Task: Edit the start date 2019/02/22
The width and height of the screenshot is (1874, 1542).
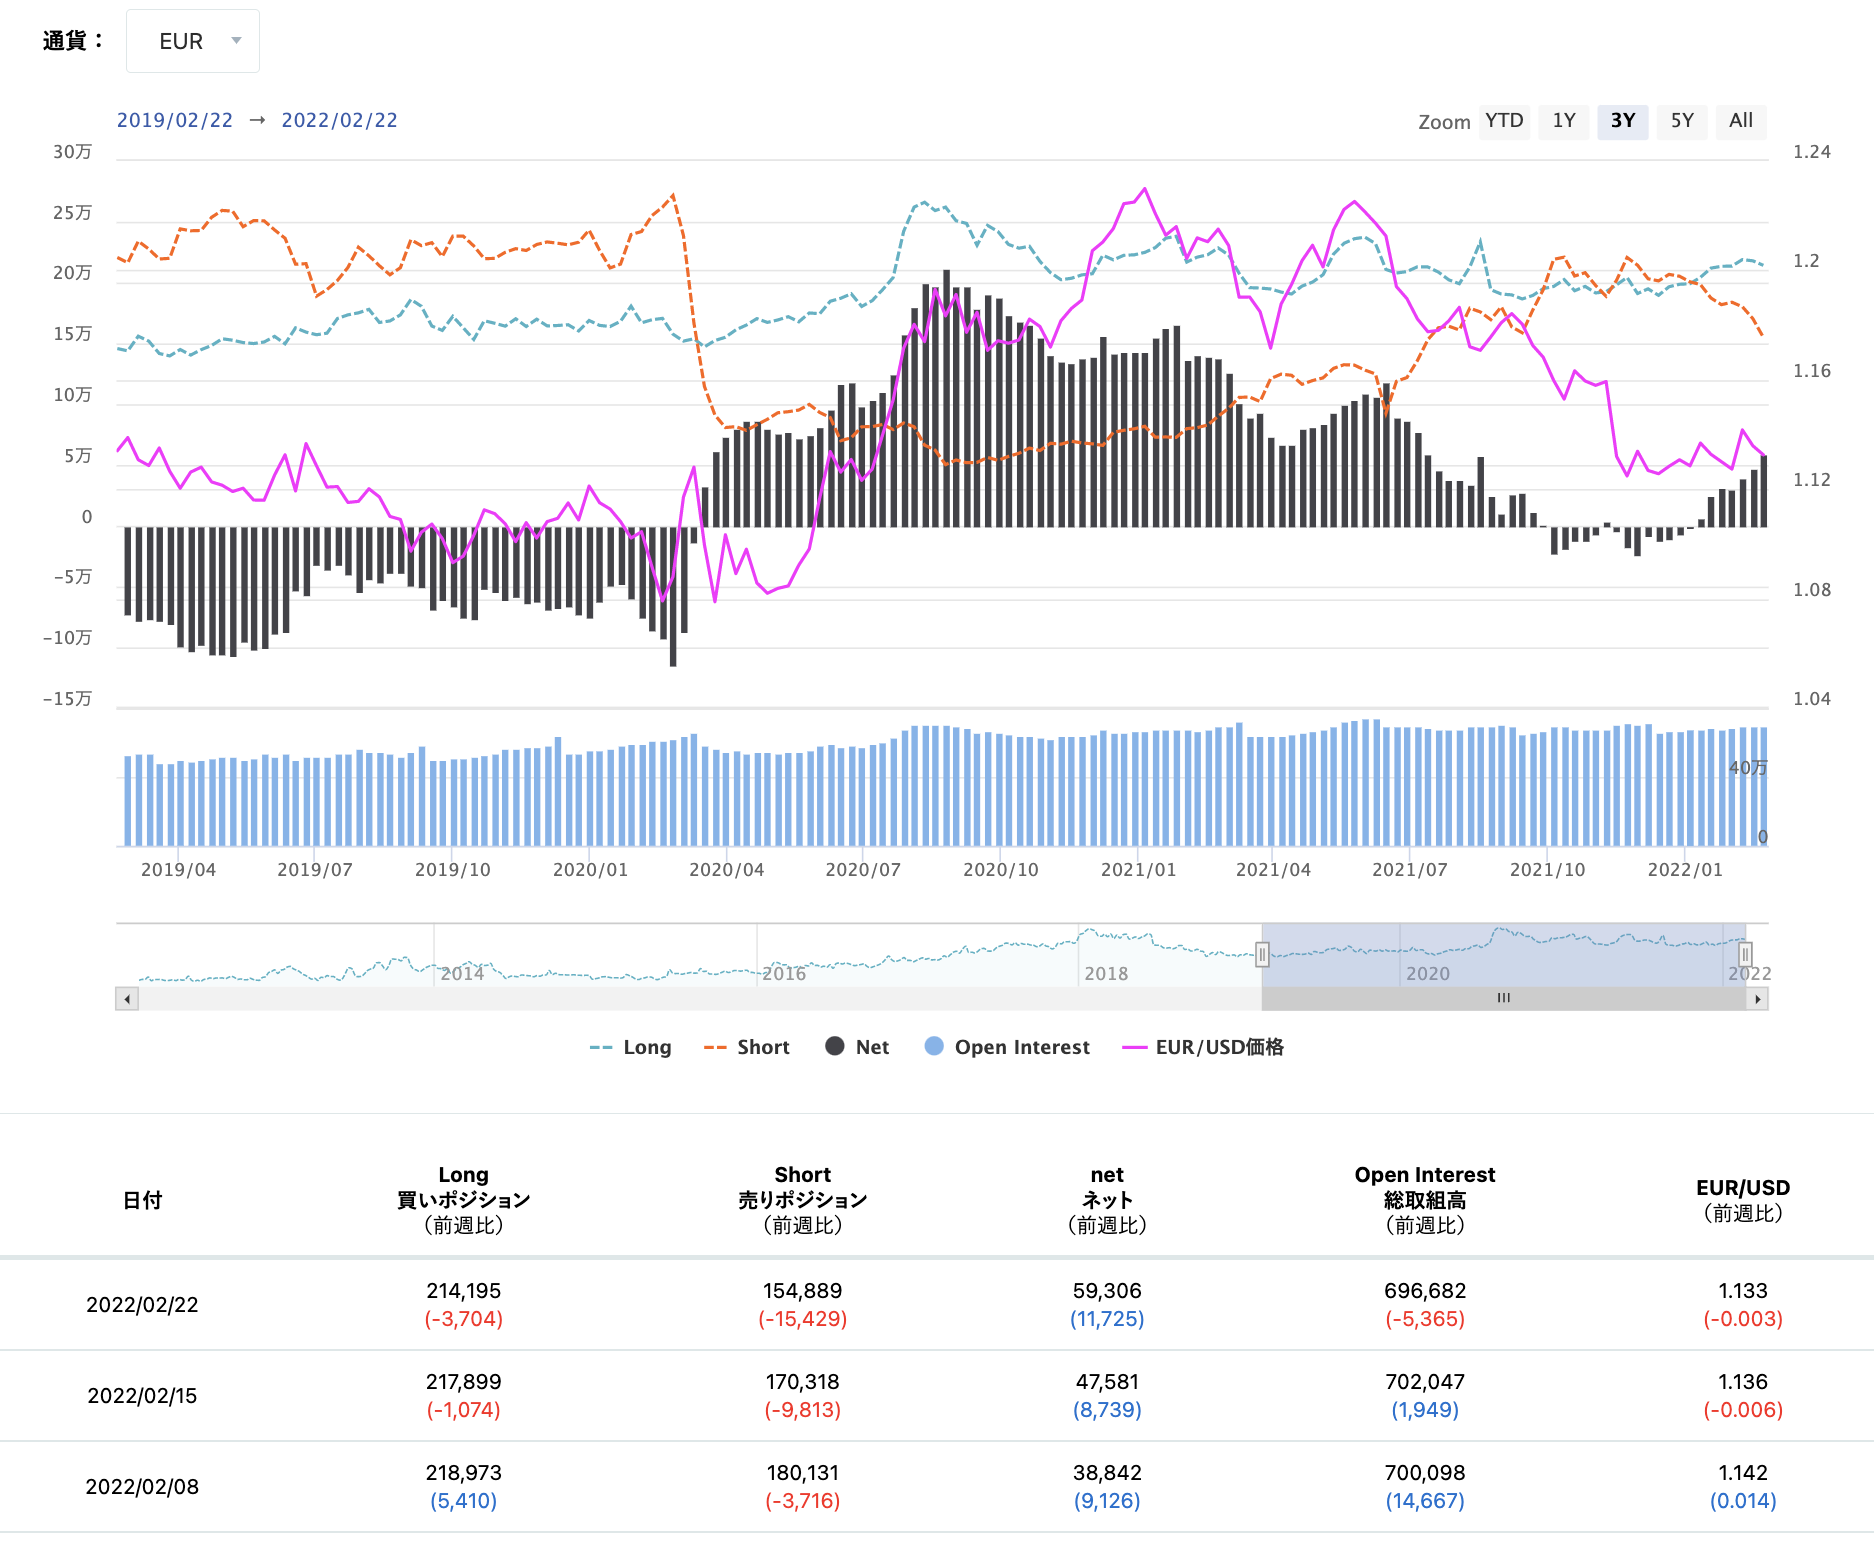Action: [175, 120]
